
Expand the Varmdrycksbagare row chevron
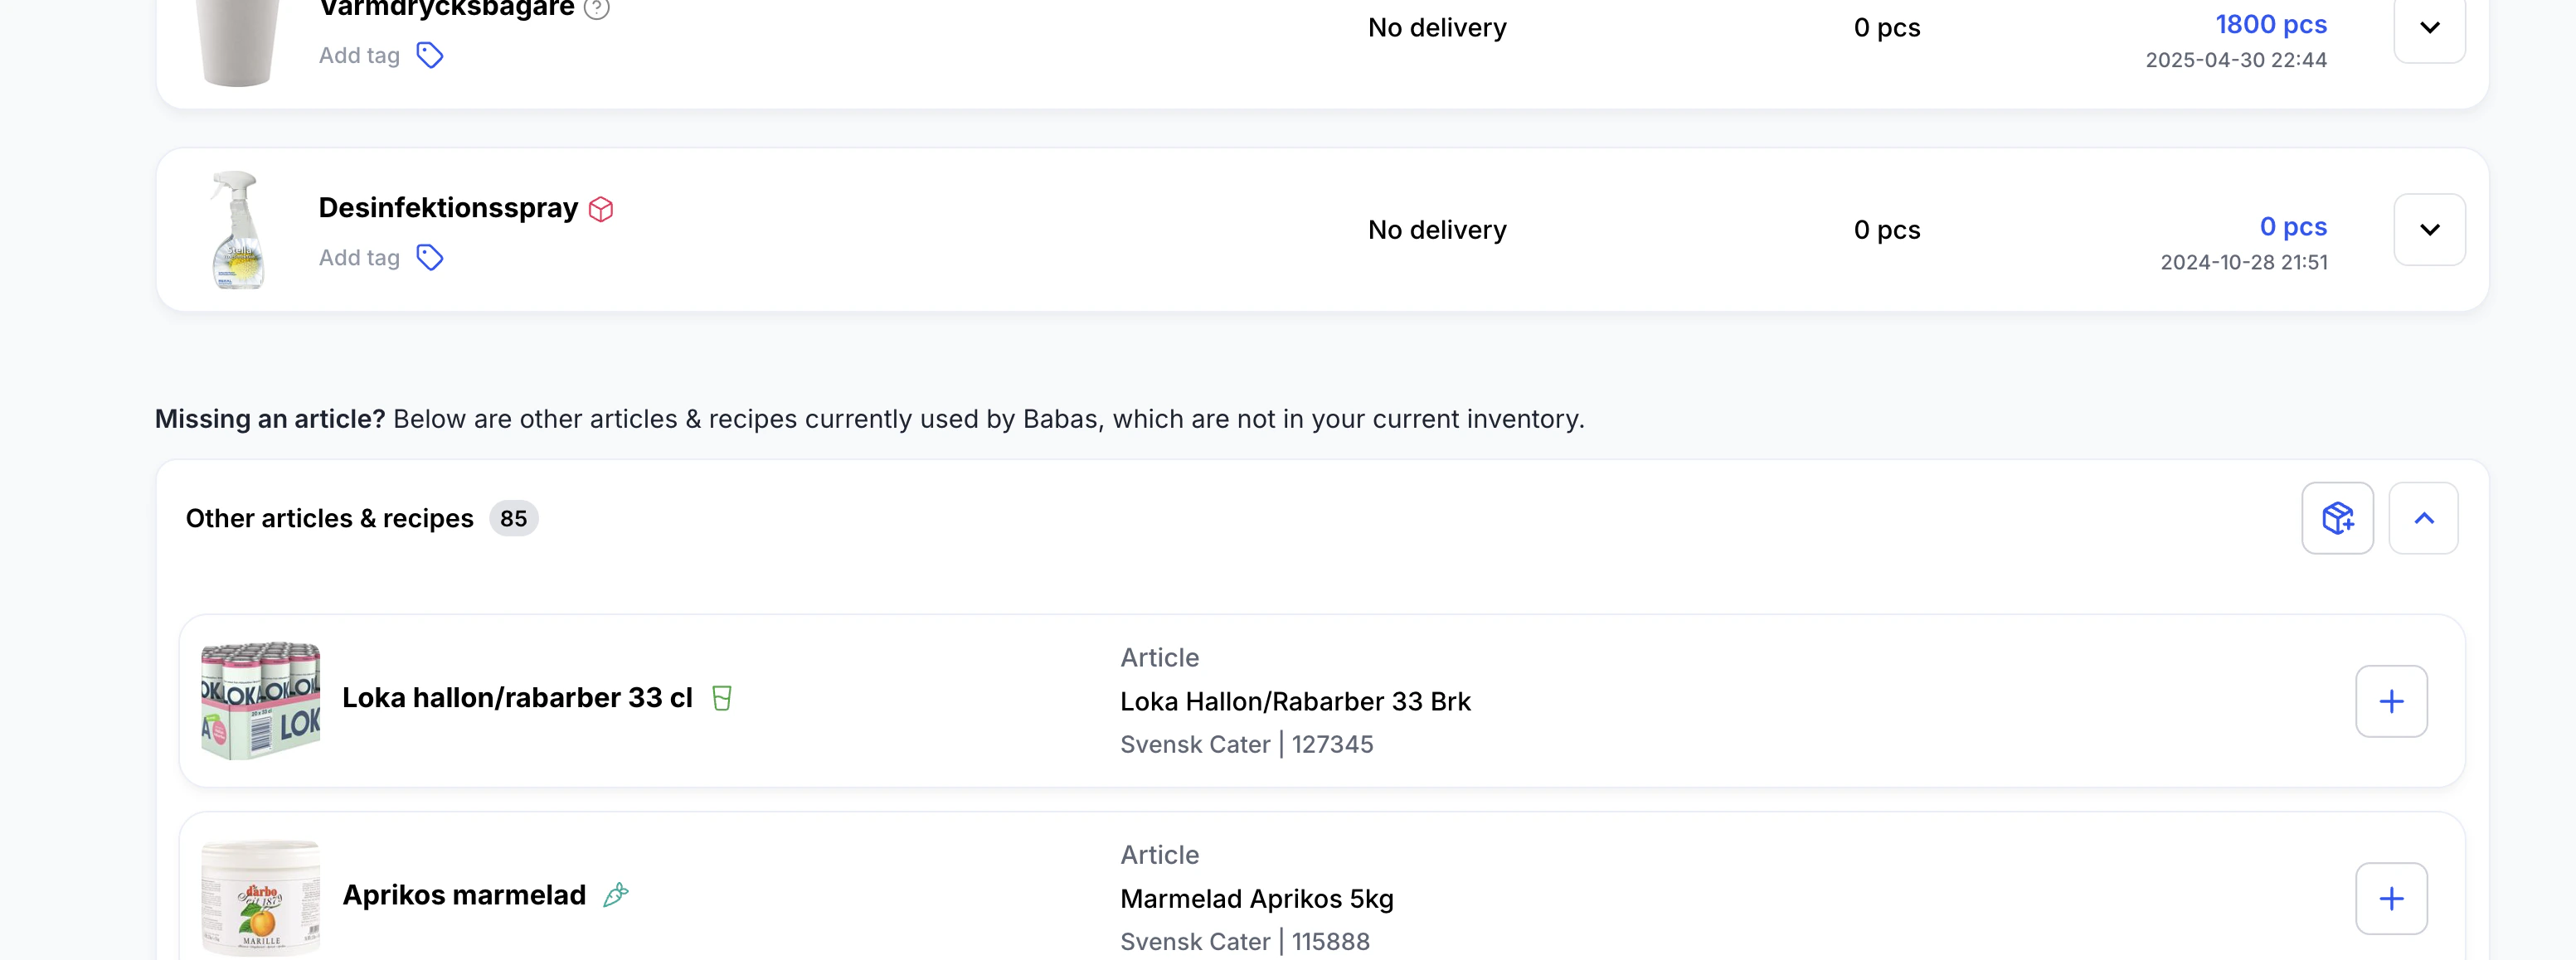[2429, 28]
